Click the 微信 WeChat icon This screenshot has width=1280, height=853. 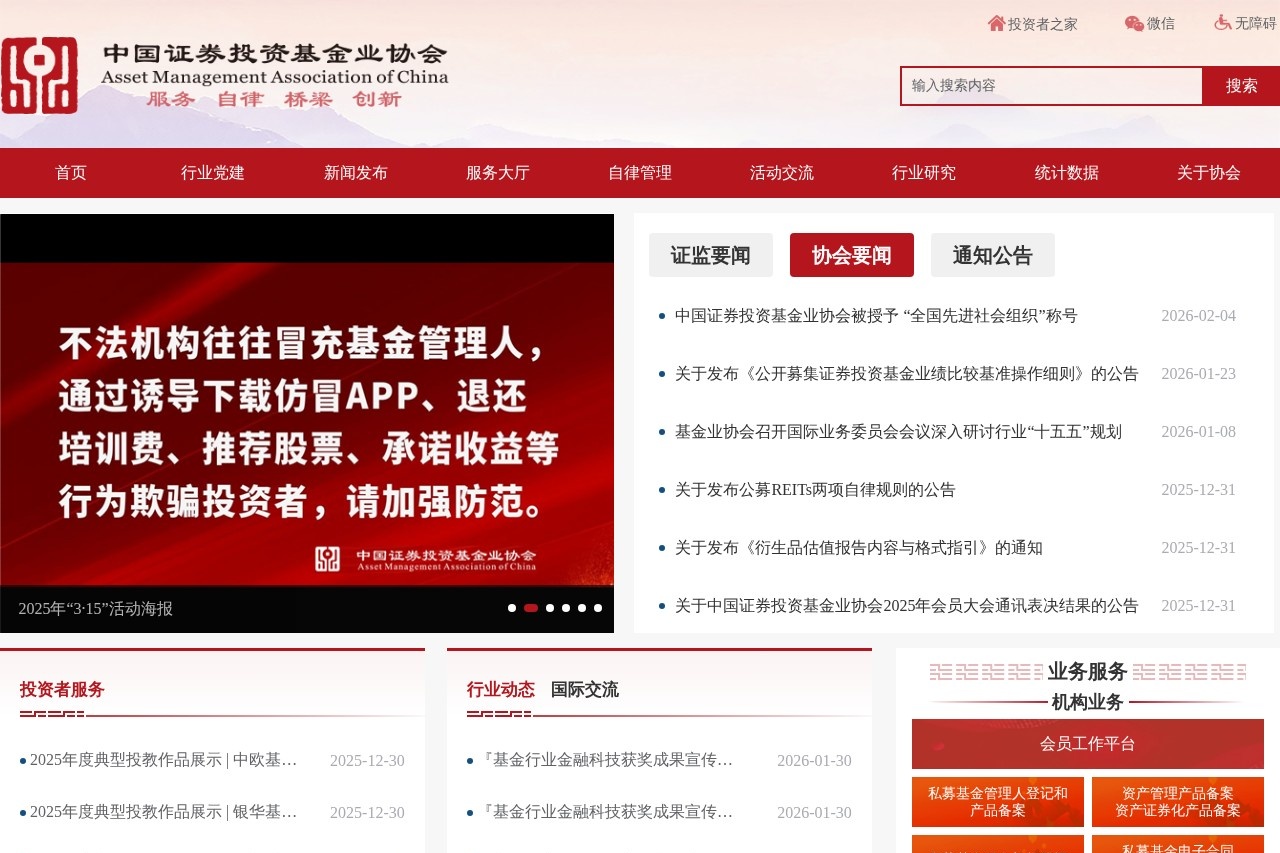pos(1134,23)
